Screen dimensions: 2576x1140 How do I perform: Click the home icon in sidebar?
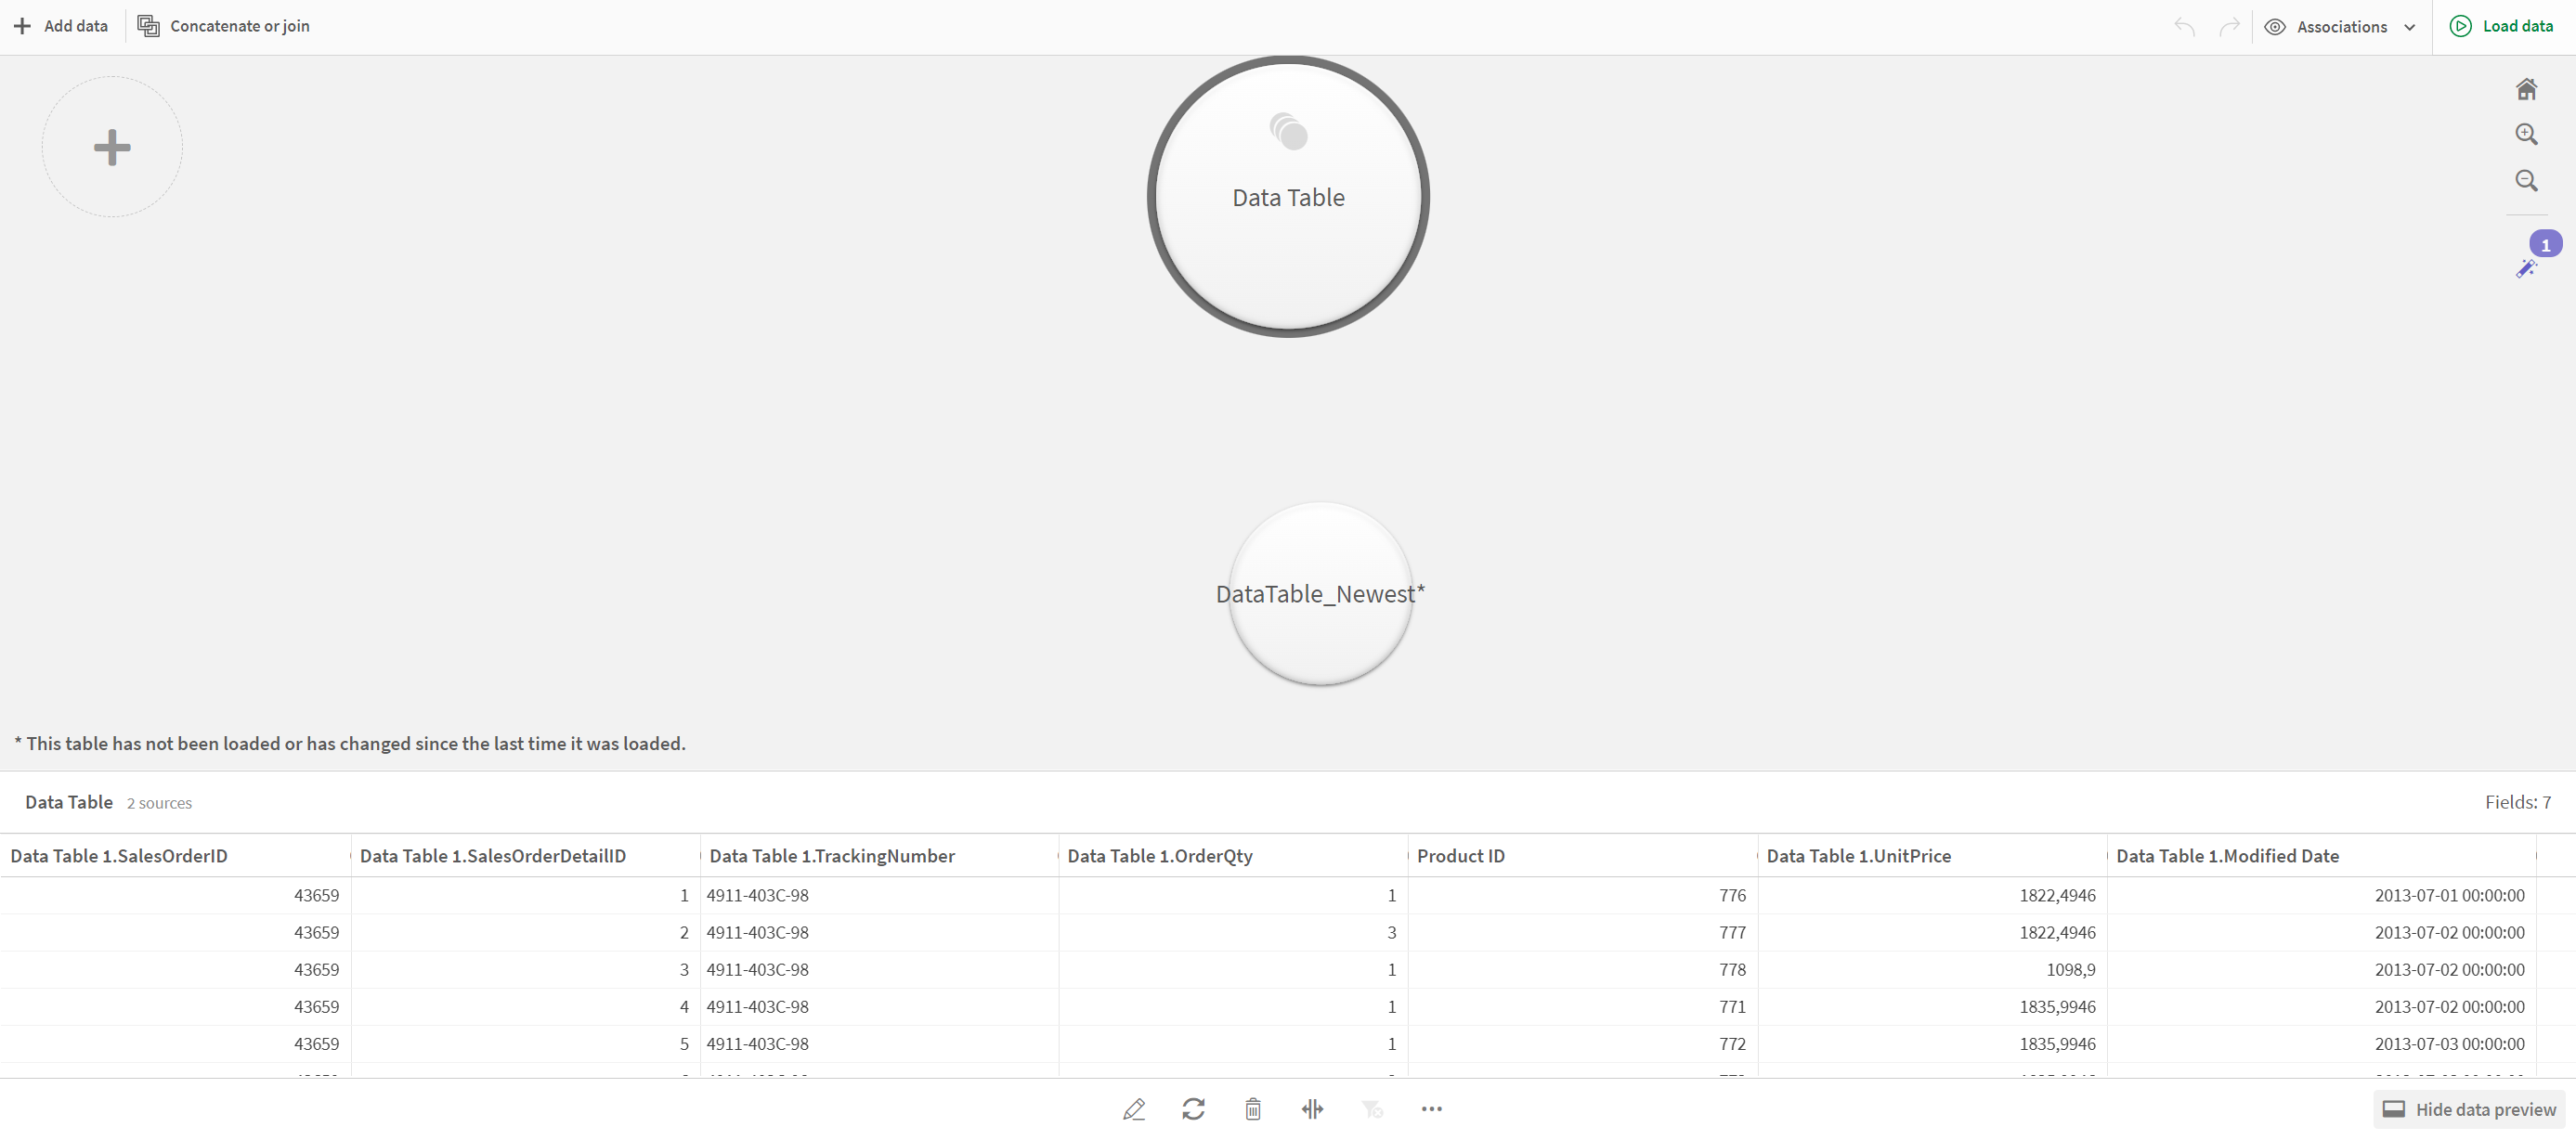click(x=2527, y=89)
